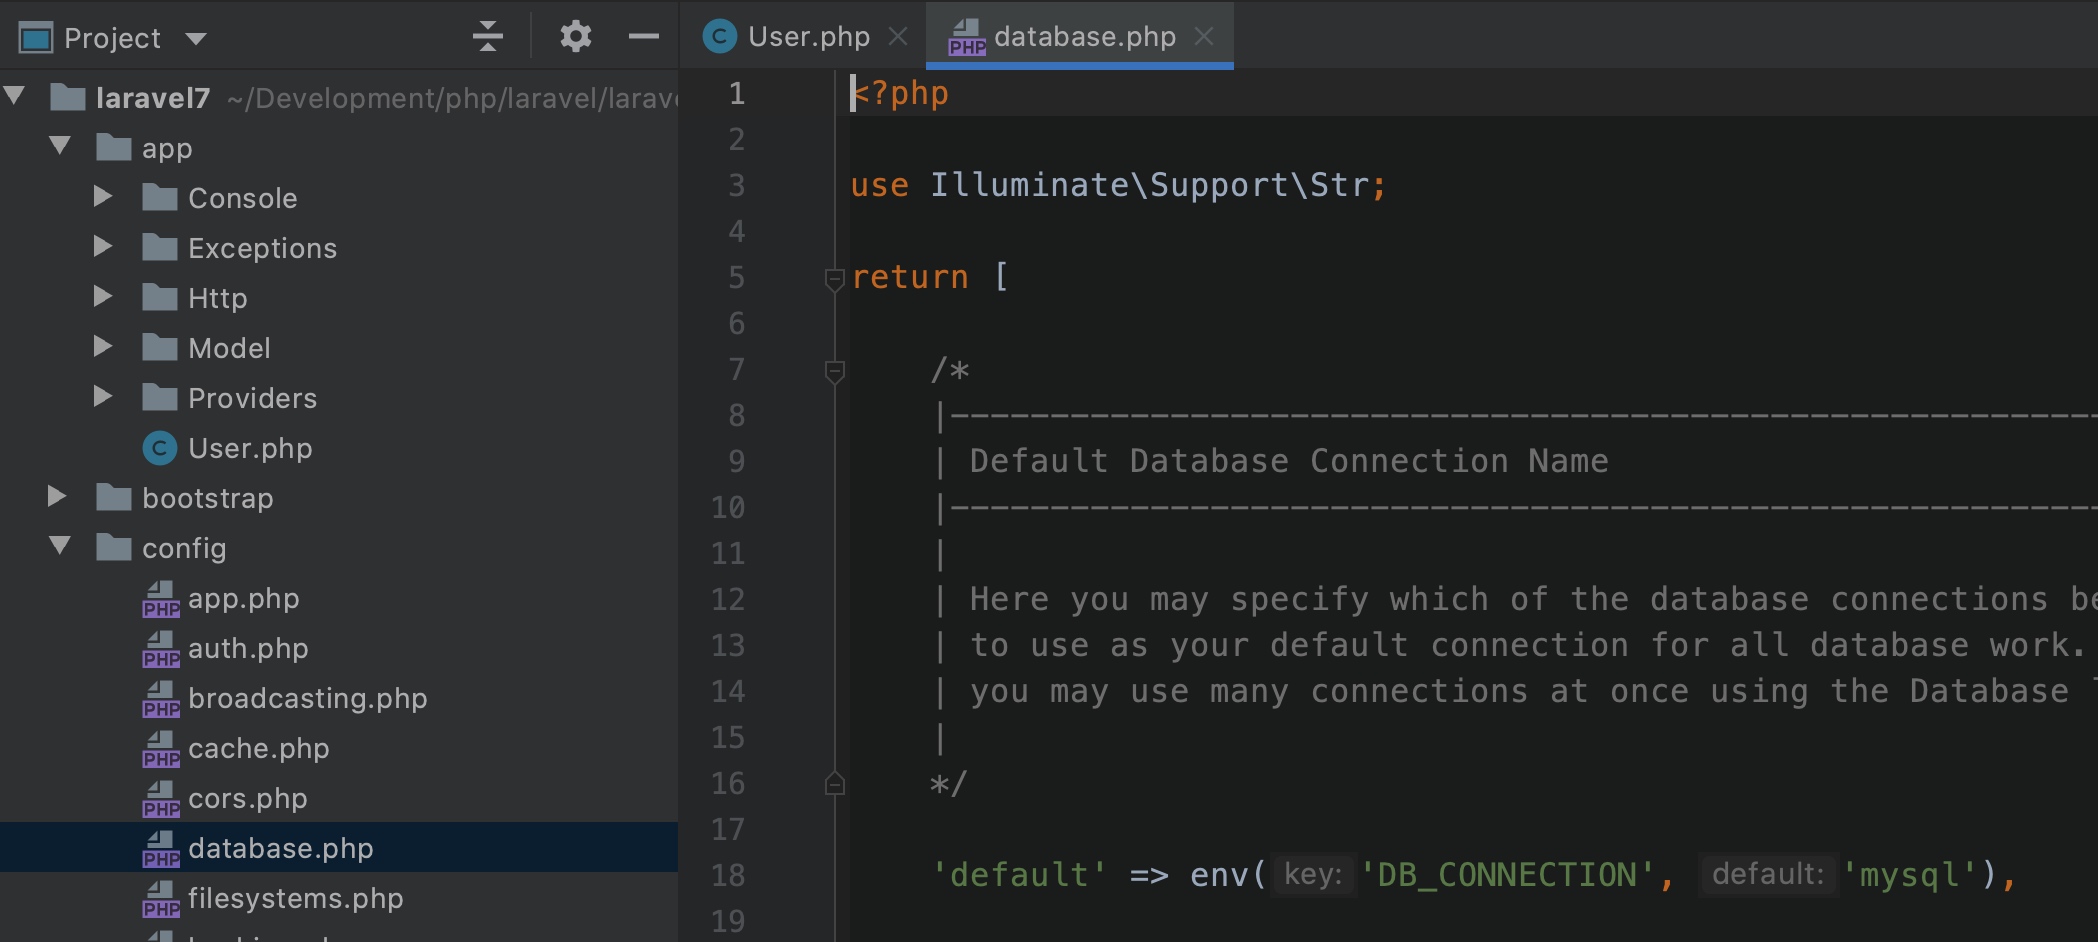Screen dimensions: 2098x942
Task: Select the laravel7 root folder icon
Action: coord(68,97)
